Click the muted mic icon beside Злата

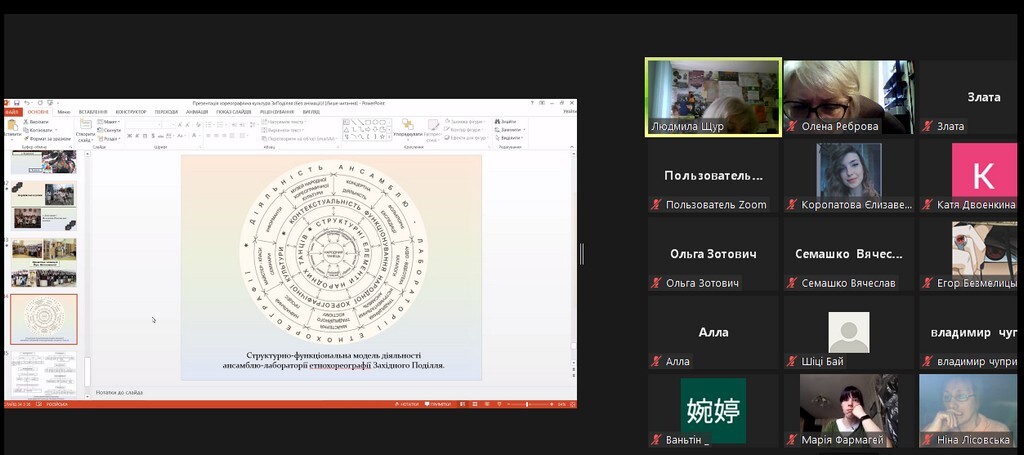(927, 126)
